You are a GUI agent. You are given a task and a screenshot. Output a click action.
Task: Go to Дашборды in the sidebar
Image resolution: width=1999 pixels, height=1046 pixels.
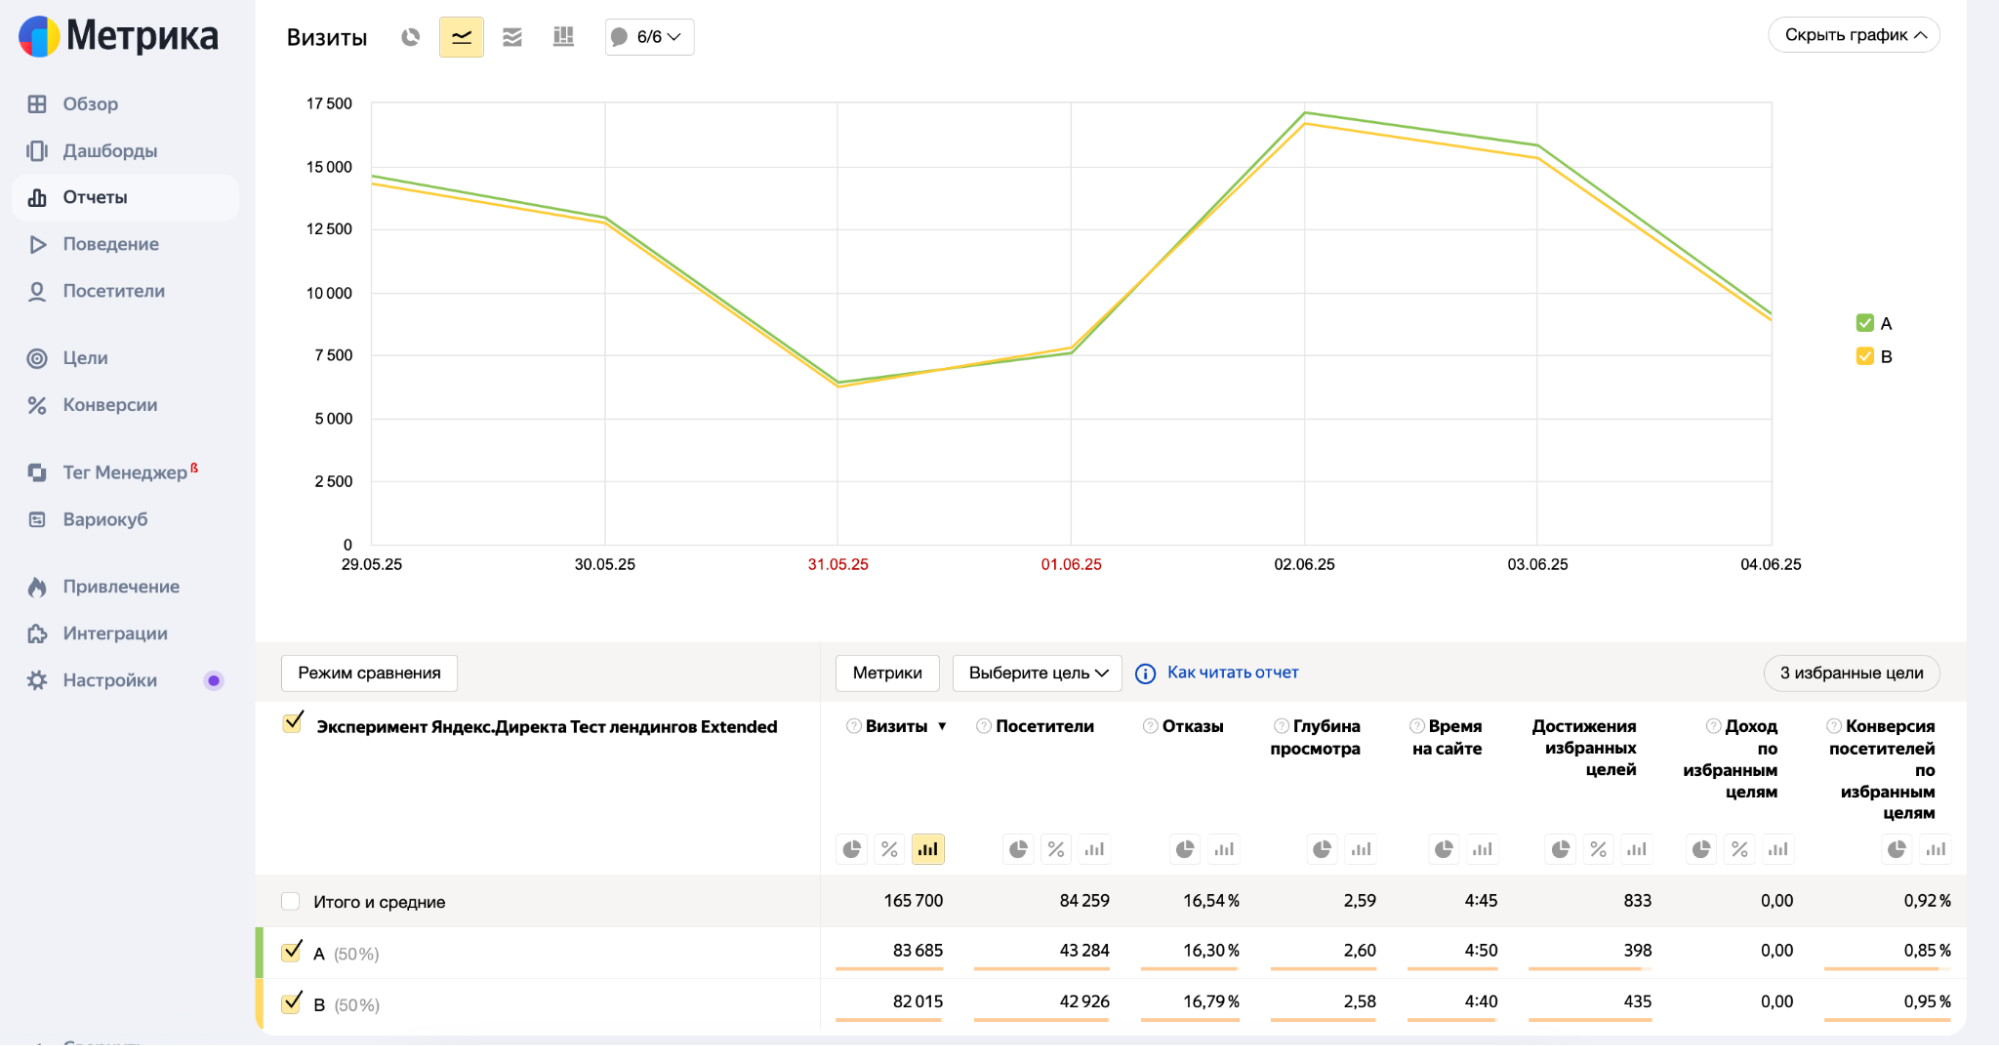(x=110, y=151)
